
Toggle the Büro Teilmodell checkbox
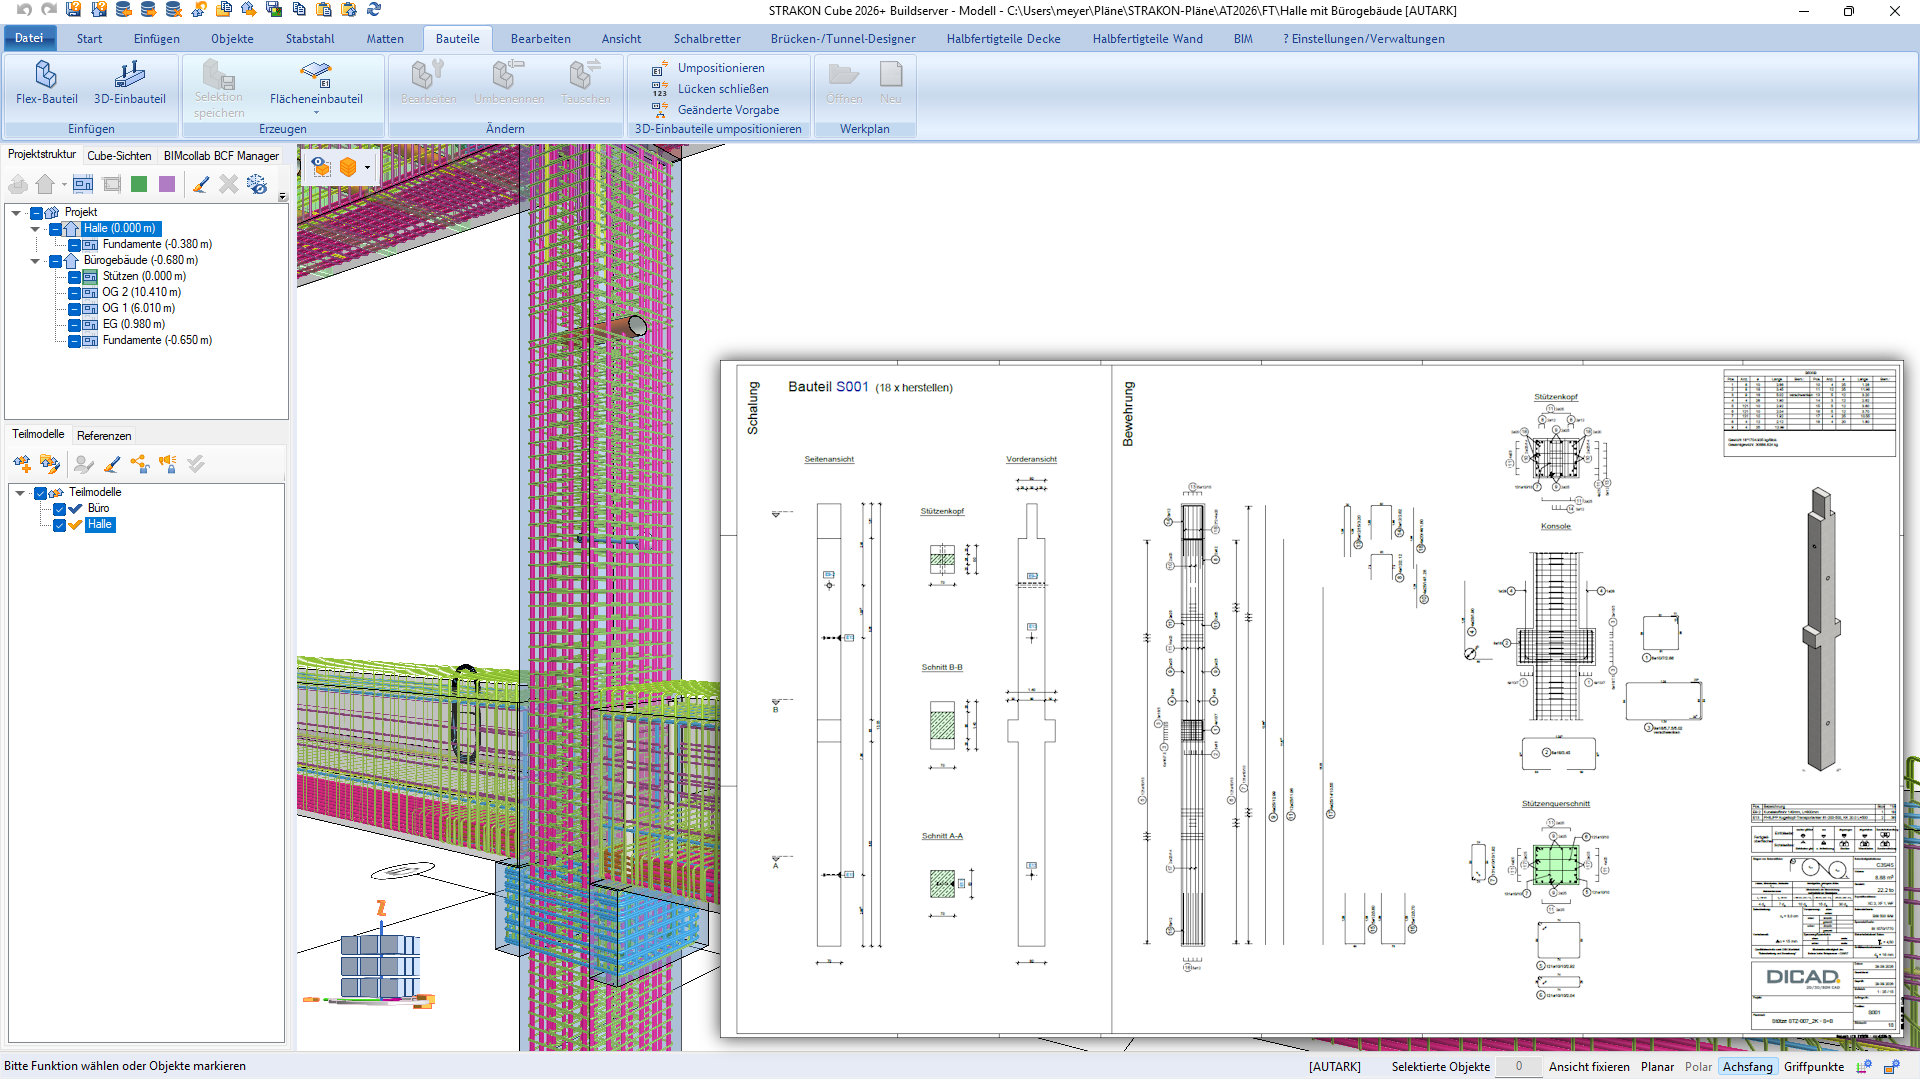[59, 509]
